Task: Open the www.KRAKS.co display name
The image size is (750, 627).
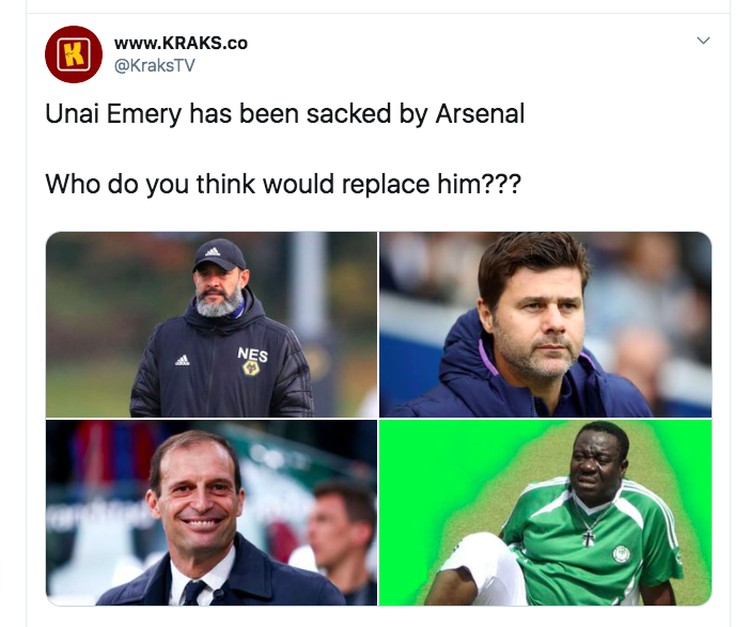Action: [x=181, y=43]
